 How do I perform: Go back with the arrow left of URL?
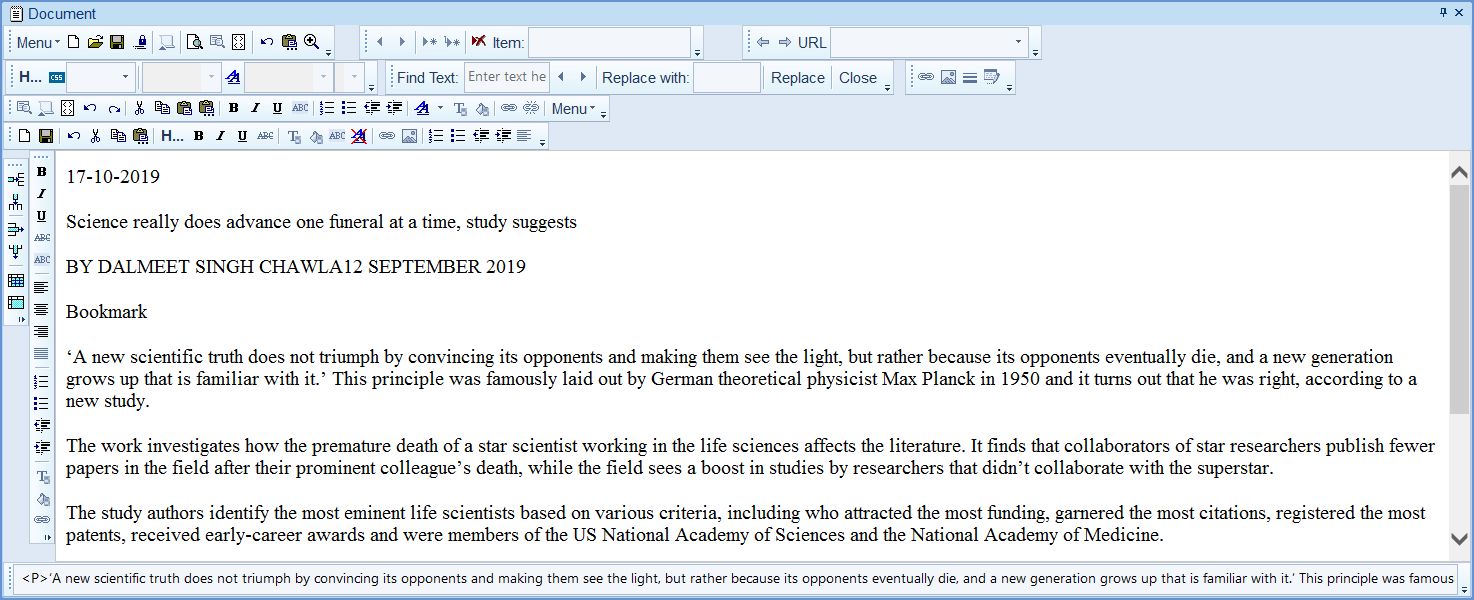coord(763,42)
